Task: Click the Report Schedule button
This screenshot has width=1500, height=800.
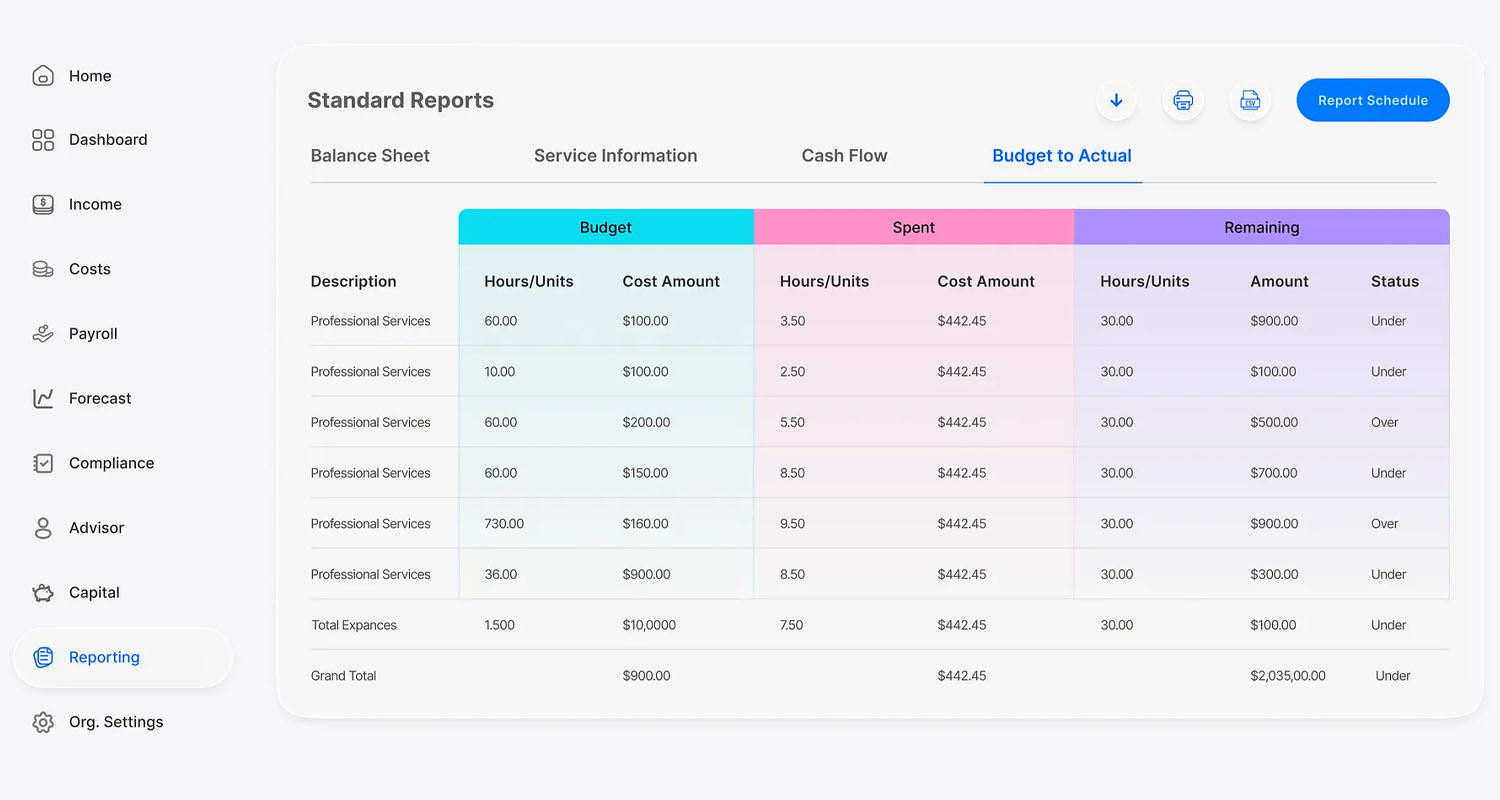Action: tap(1372, 101)
